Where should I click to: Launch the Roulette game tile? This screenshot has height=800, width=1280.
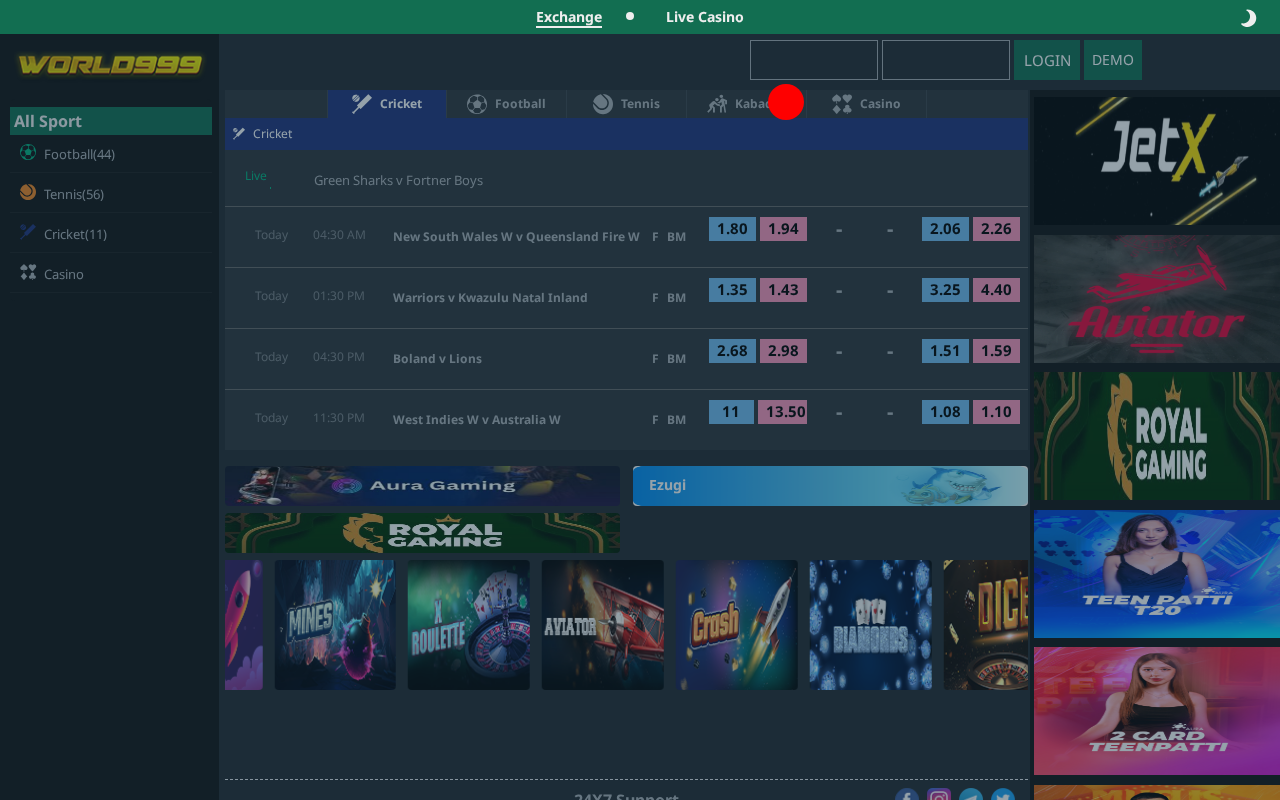(x=469, y=625)
